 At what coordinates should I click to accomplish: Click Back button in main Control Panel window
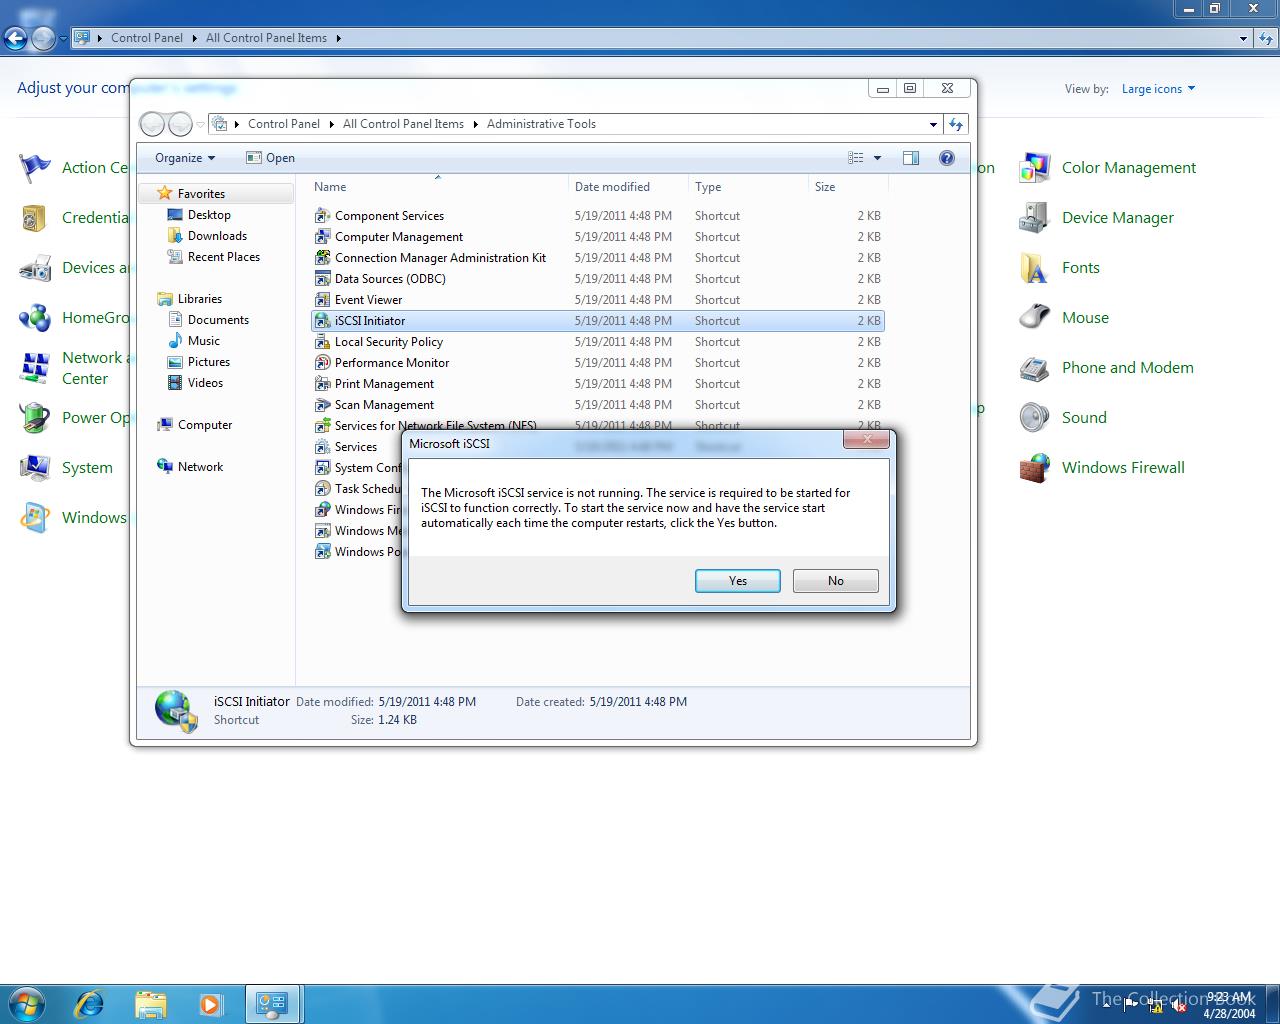[15, 39]
